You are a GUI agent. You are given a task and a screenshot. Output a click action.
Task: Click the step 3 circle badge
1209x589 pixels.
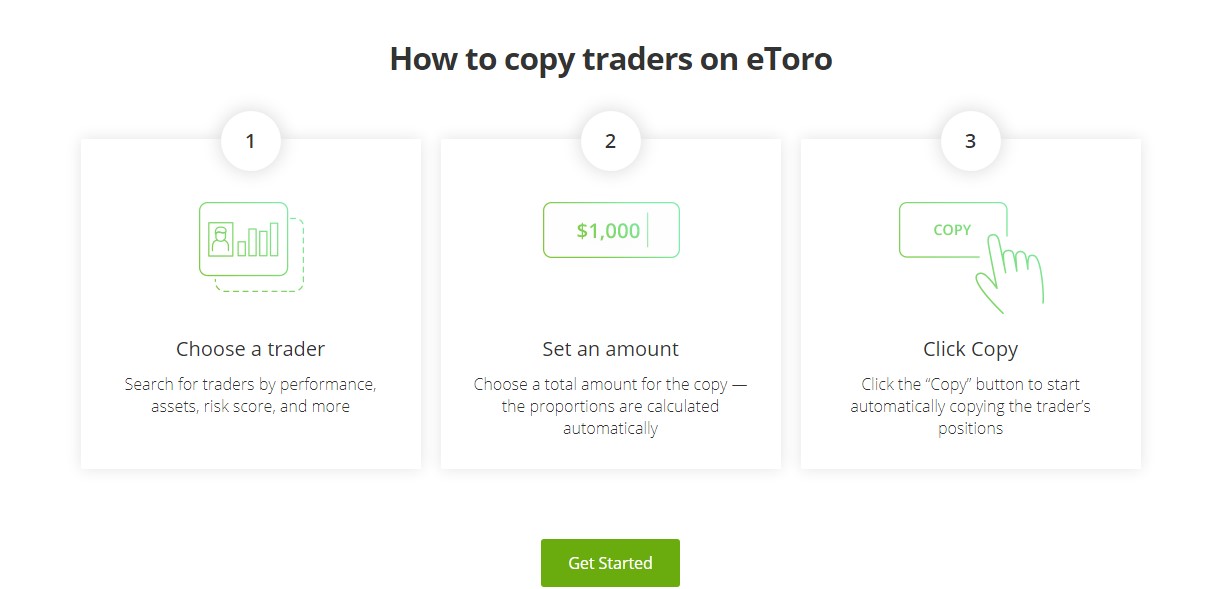click(x=970, y=140)
